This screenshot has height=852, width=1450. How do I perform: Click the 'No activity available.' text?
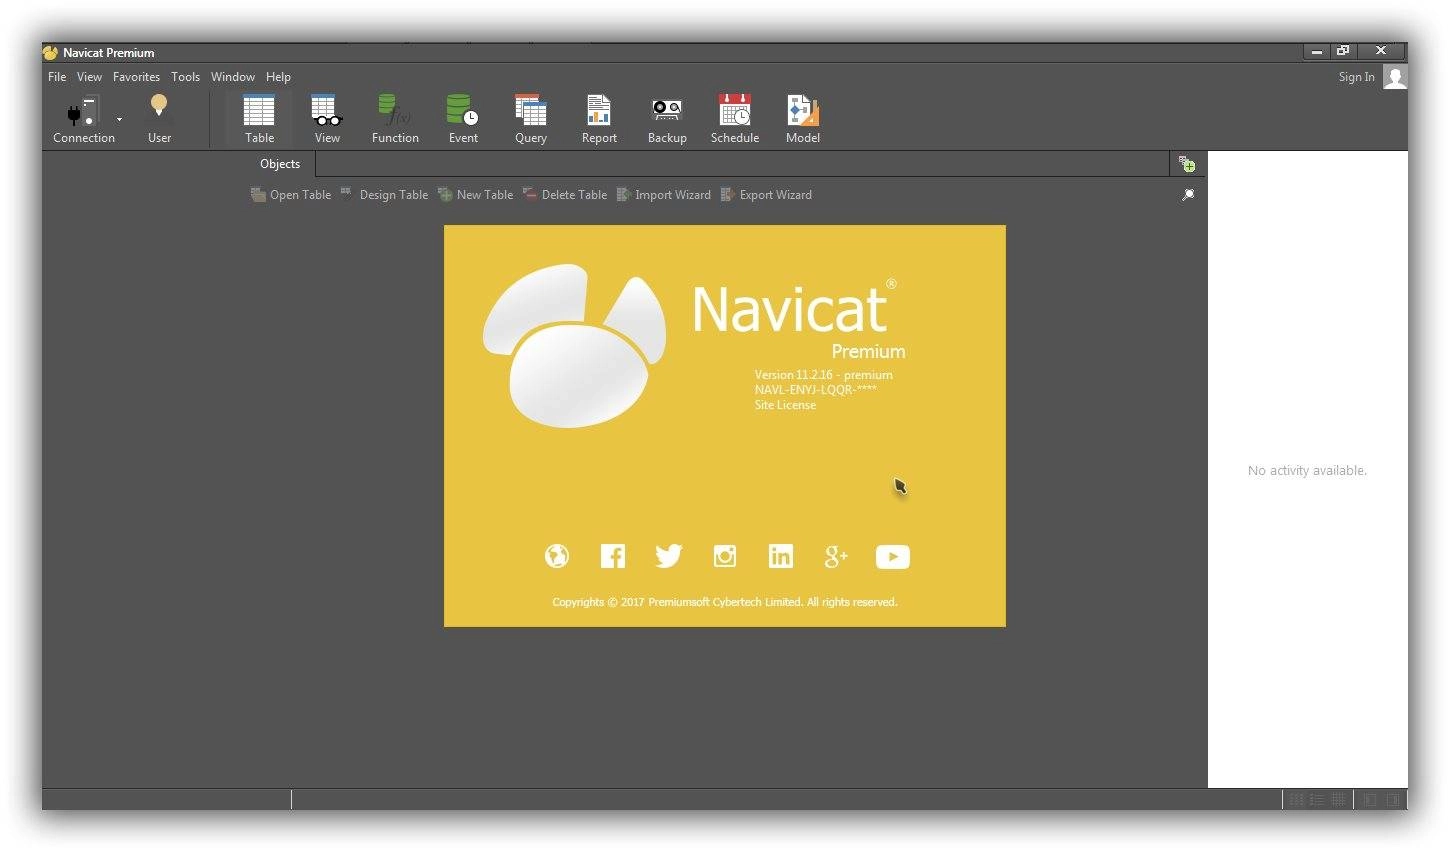[1307, 470]
